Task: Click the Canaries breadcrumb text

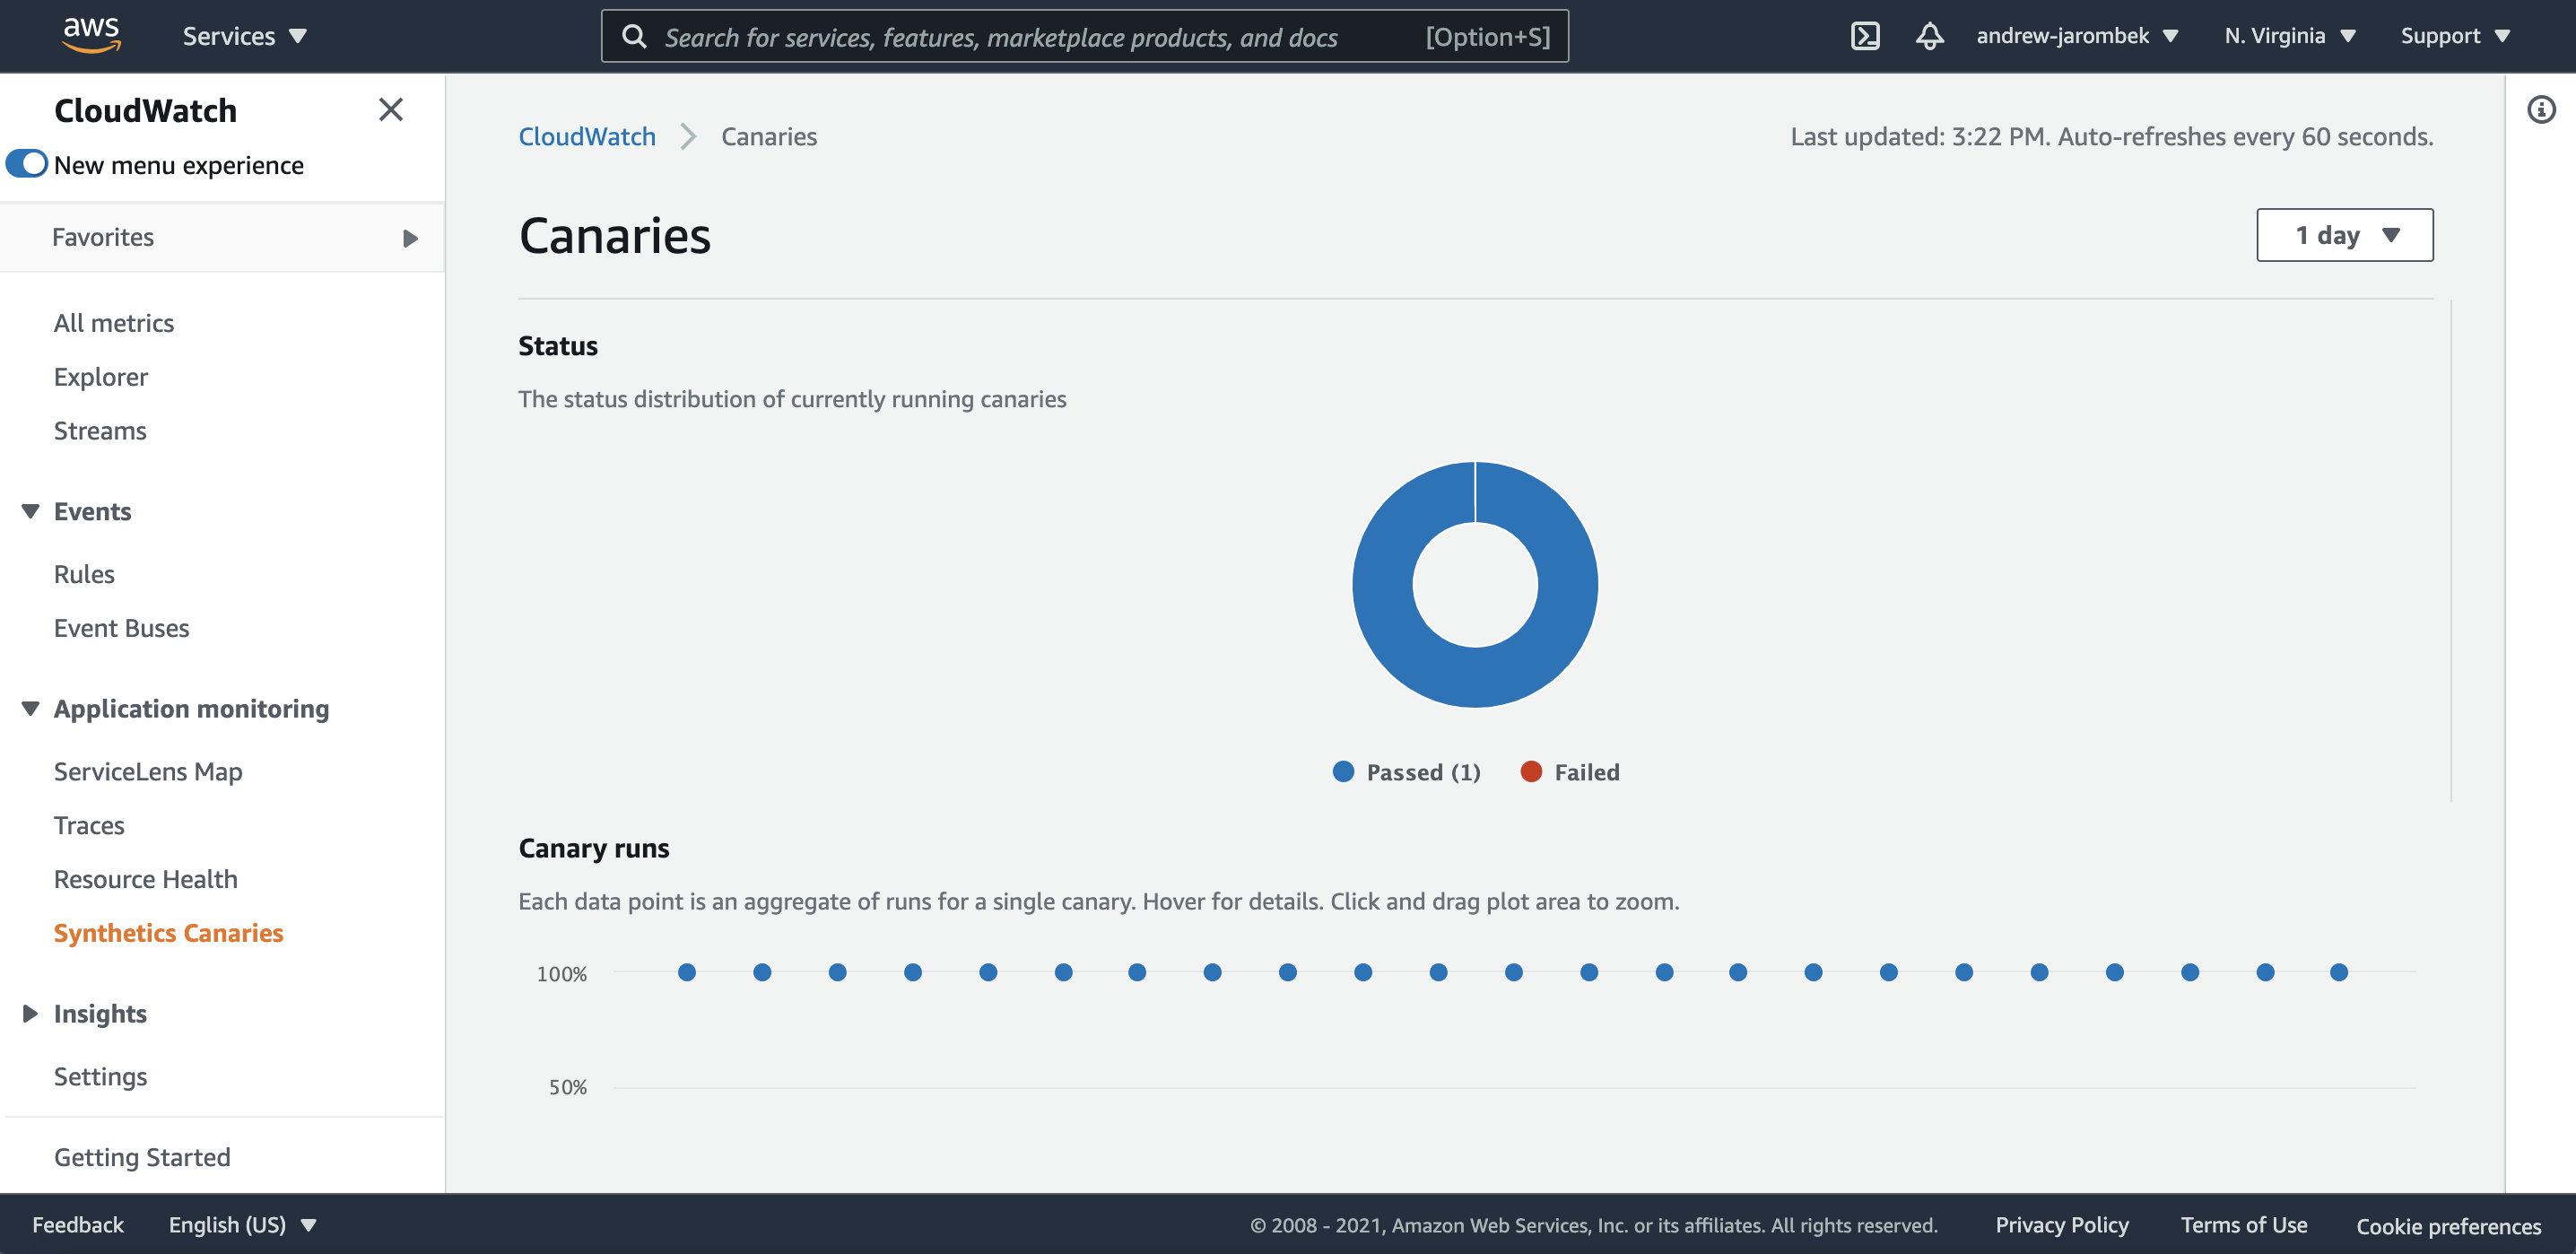Action: 769,136
